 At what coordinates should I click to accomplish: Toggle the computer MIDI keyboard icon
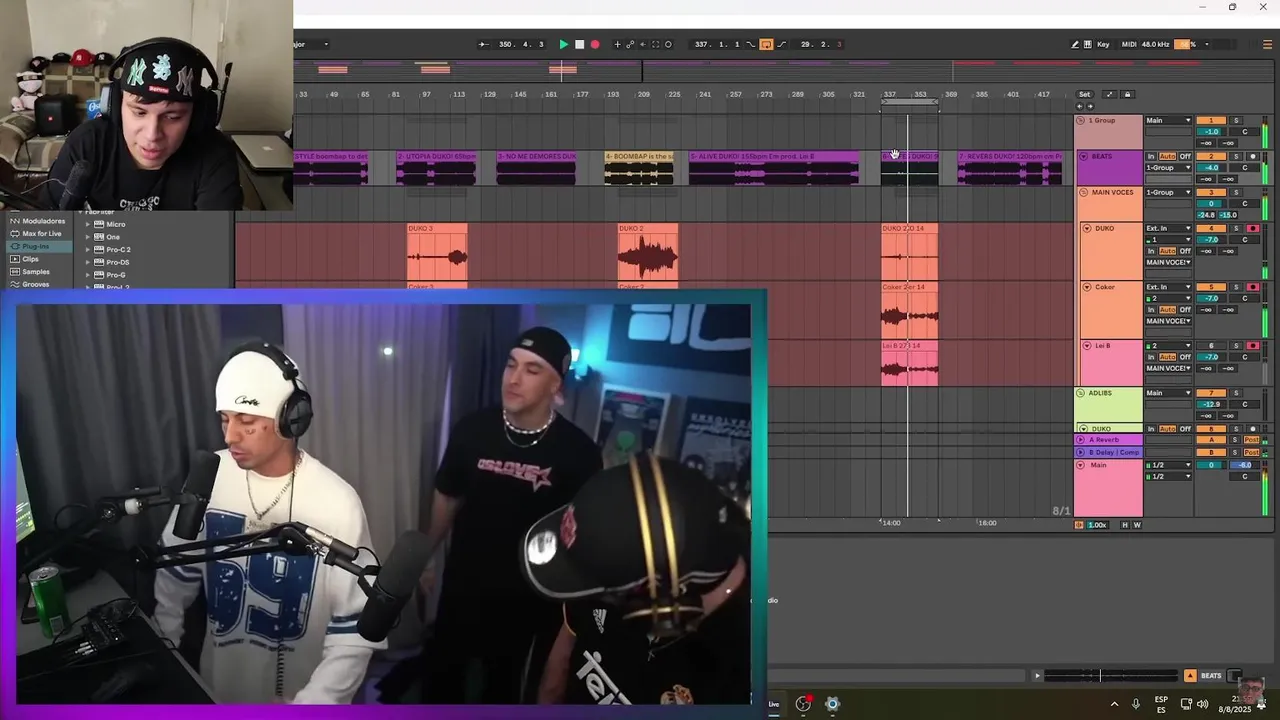pos(1088,44)
